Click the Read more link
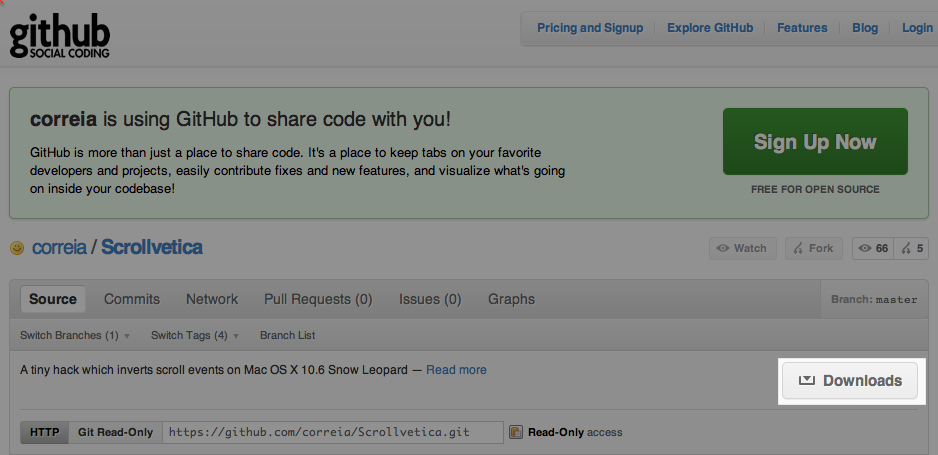The width and height of the screenshot is (938, 455). (456, 370)
